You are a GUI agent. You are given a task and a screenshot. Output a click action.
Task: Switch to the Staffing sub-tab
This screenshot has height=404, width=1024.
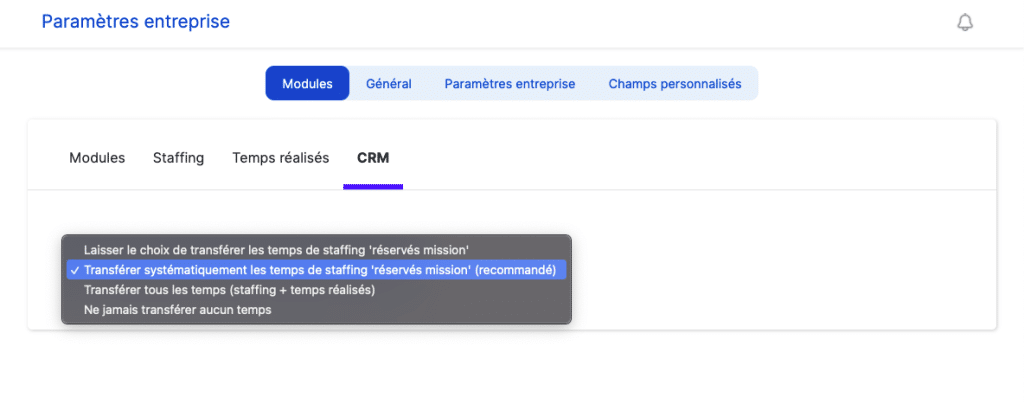pyautogui.click(x=178, y=158)
